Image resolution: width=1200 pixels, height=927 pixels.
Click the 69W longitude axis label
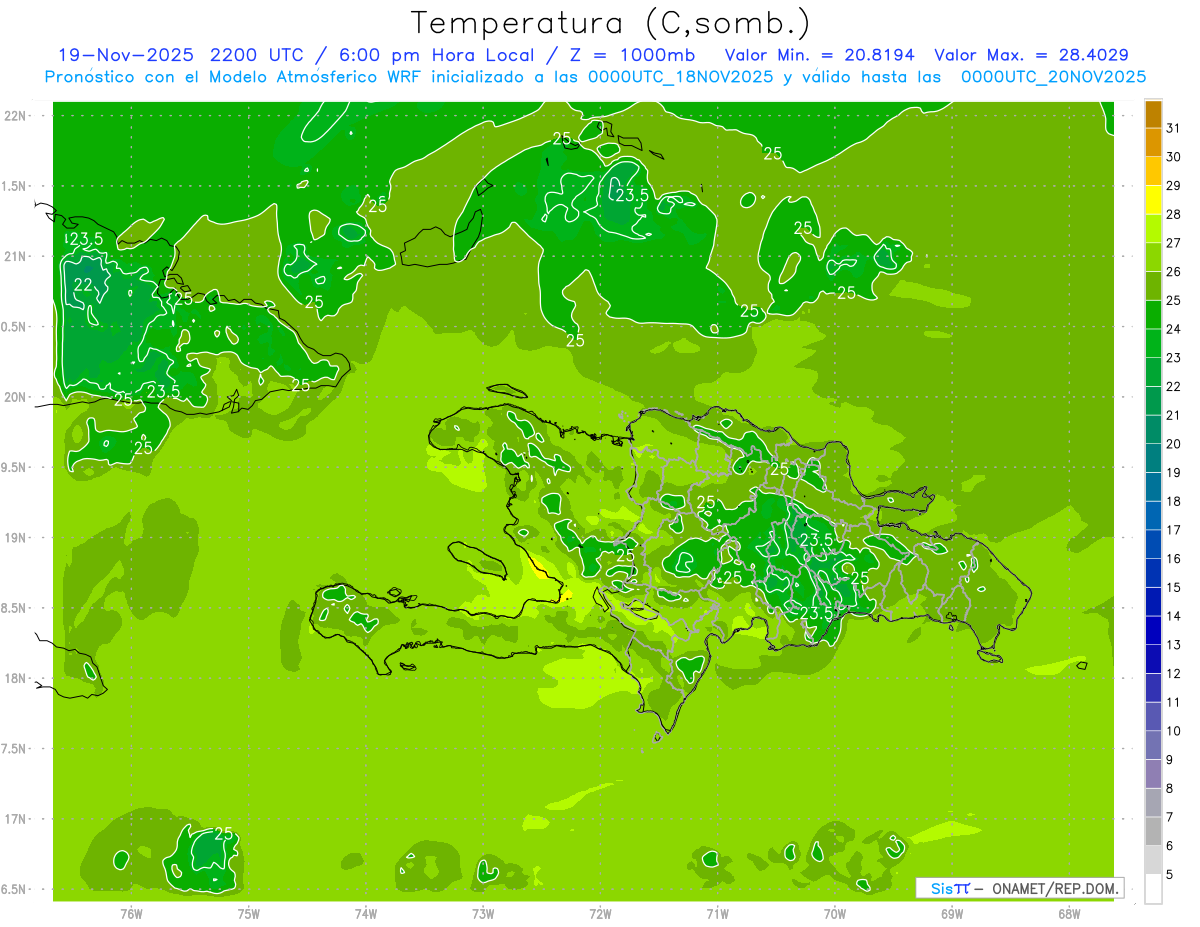tap(952, 914)
